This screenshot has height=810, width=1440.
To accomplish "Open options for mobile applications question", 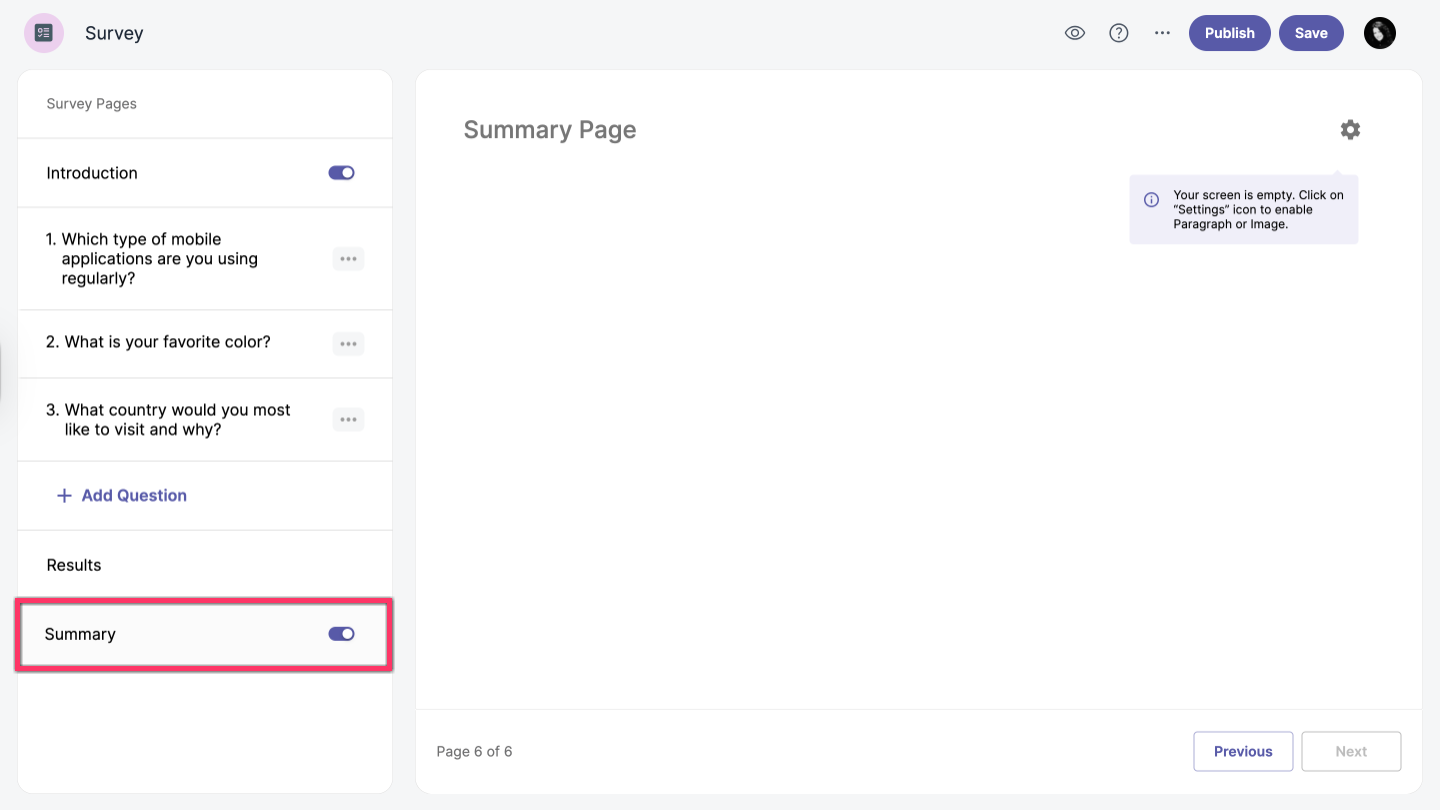I will pos(348,259).
